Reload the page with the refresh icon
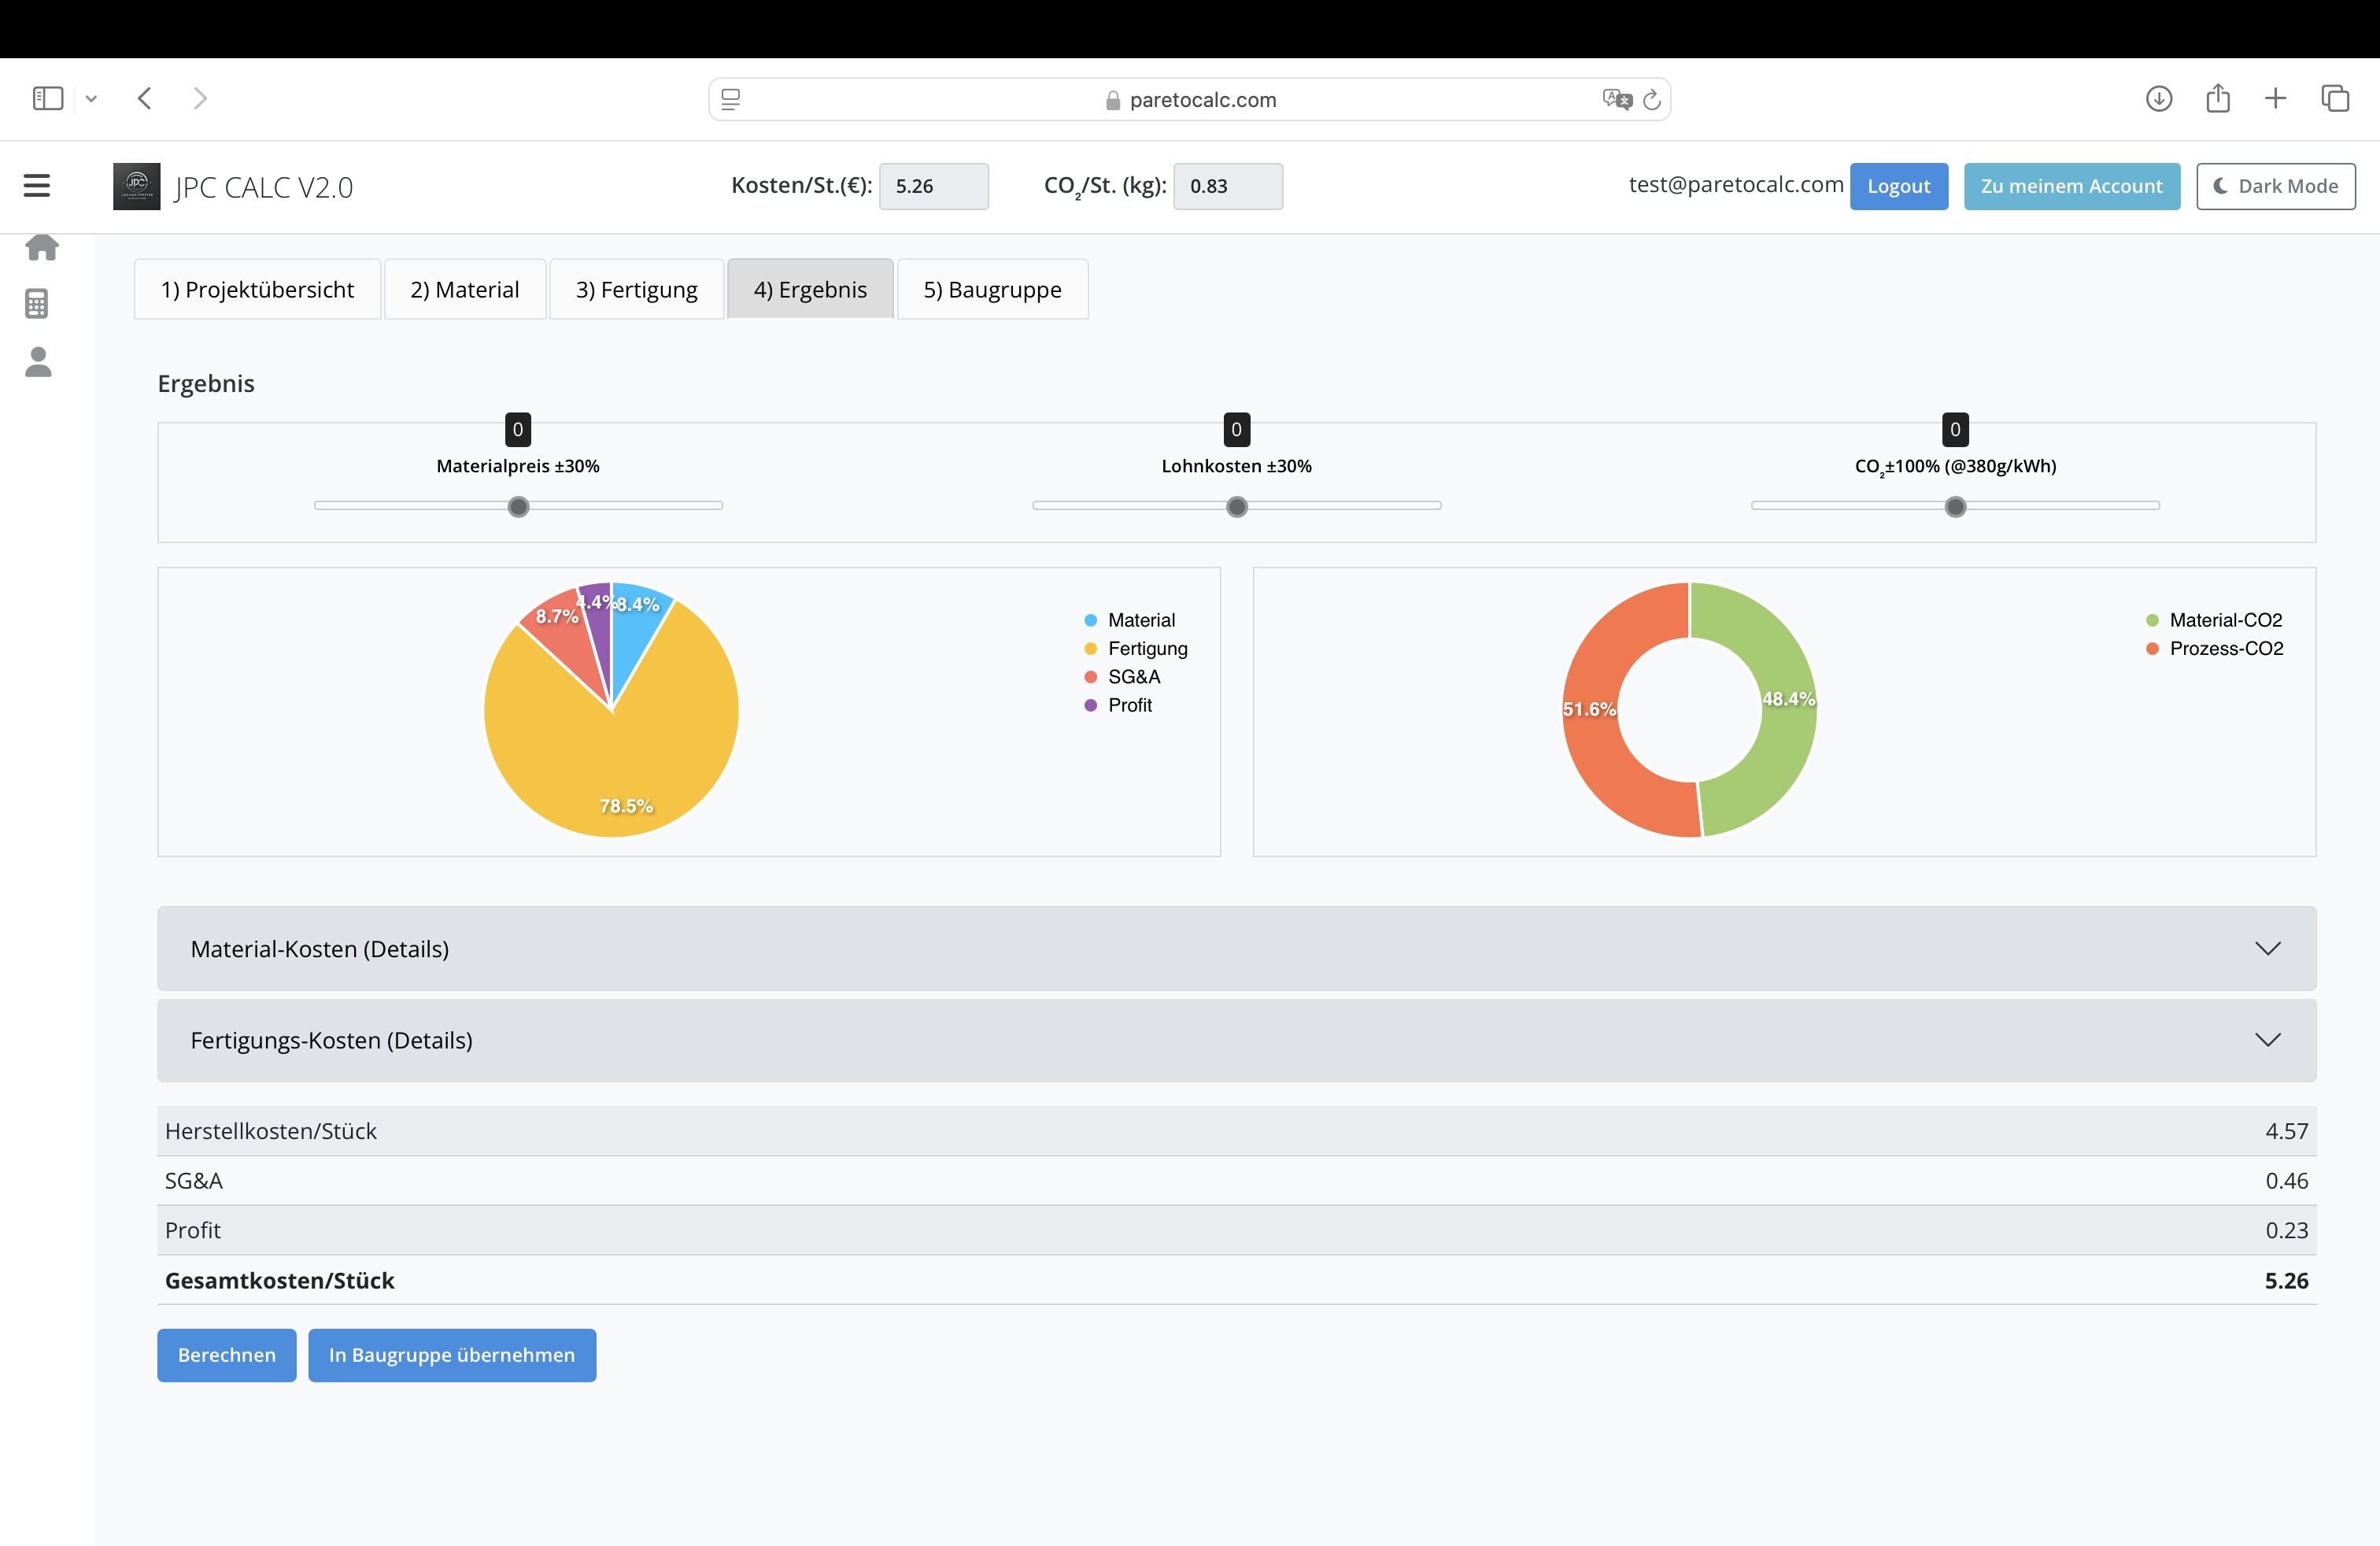The width and height of the screenshot is (2380, 1546). [x=1652, y=99]
